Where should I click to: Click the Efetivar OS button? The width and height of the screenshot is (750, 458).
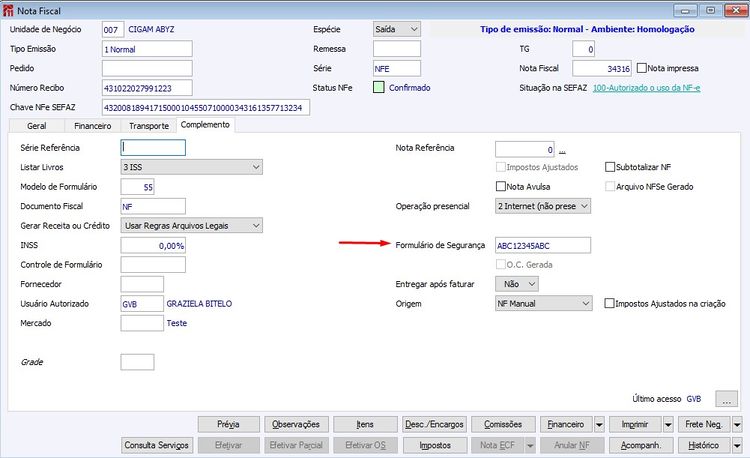[365, 445]
